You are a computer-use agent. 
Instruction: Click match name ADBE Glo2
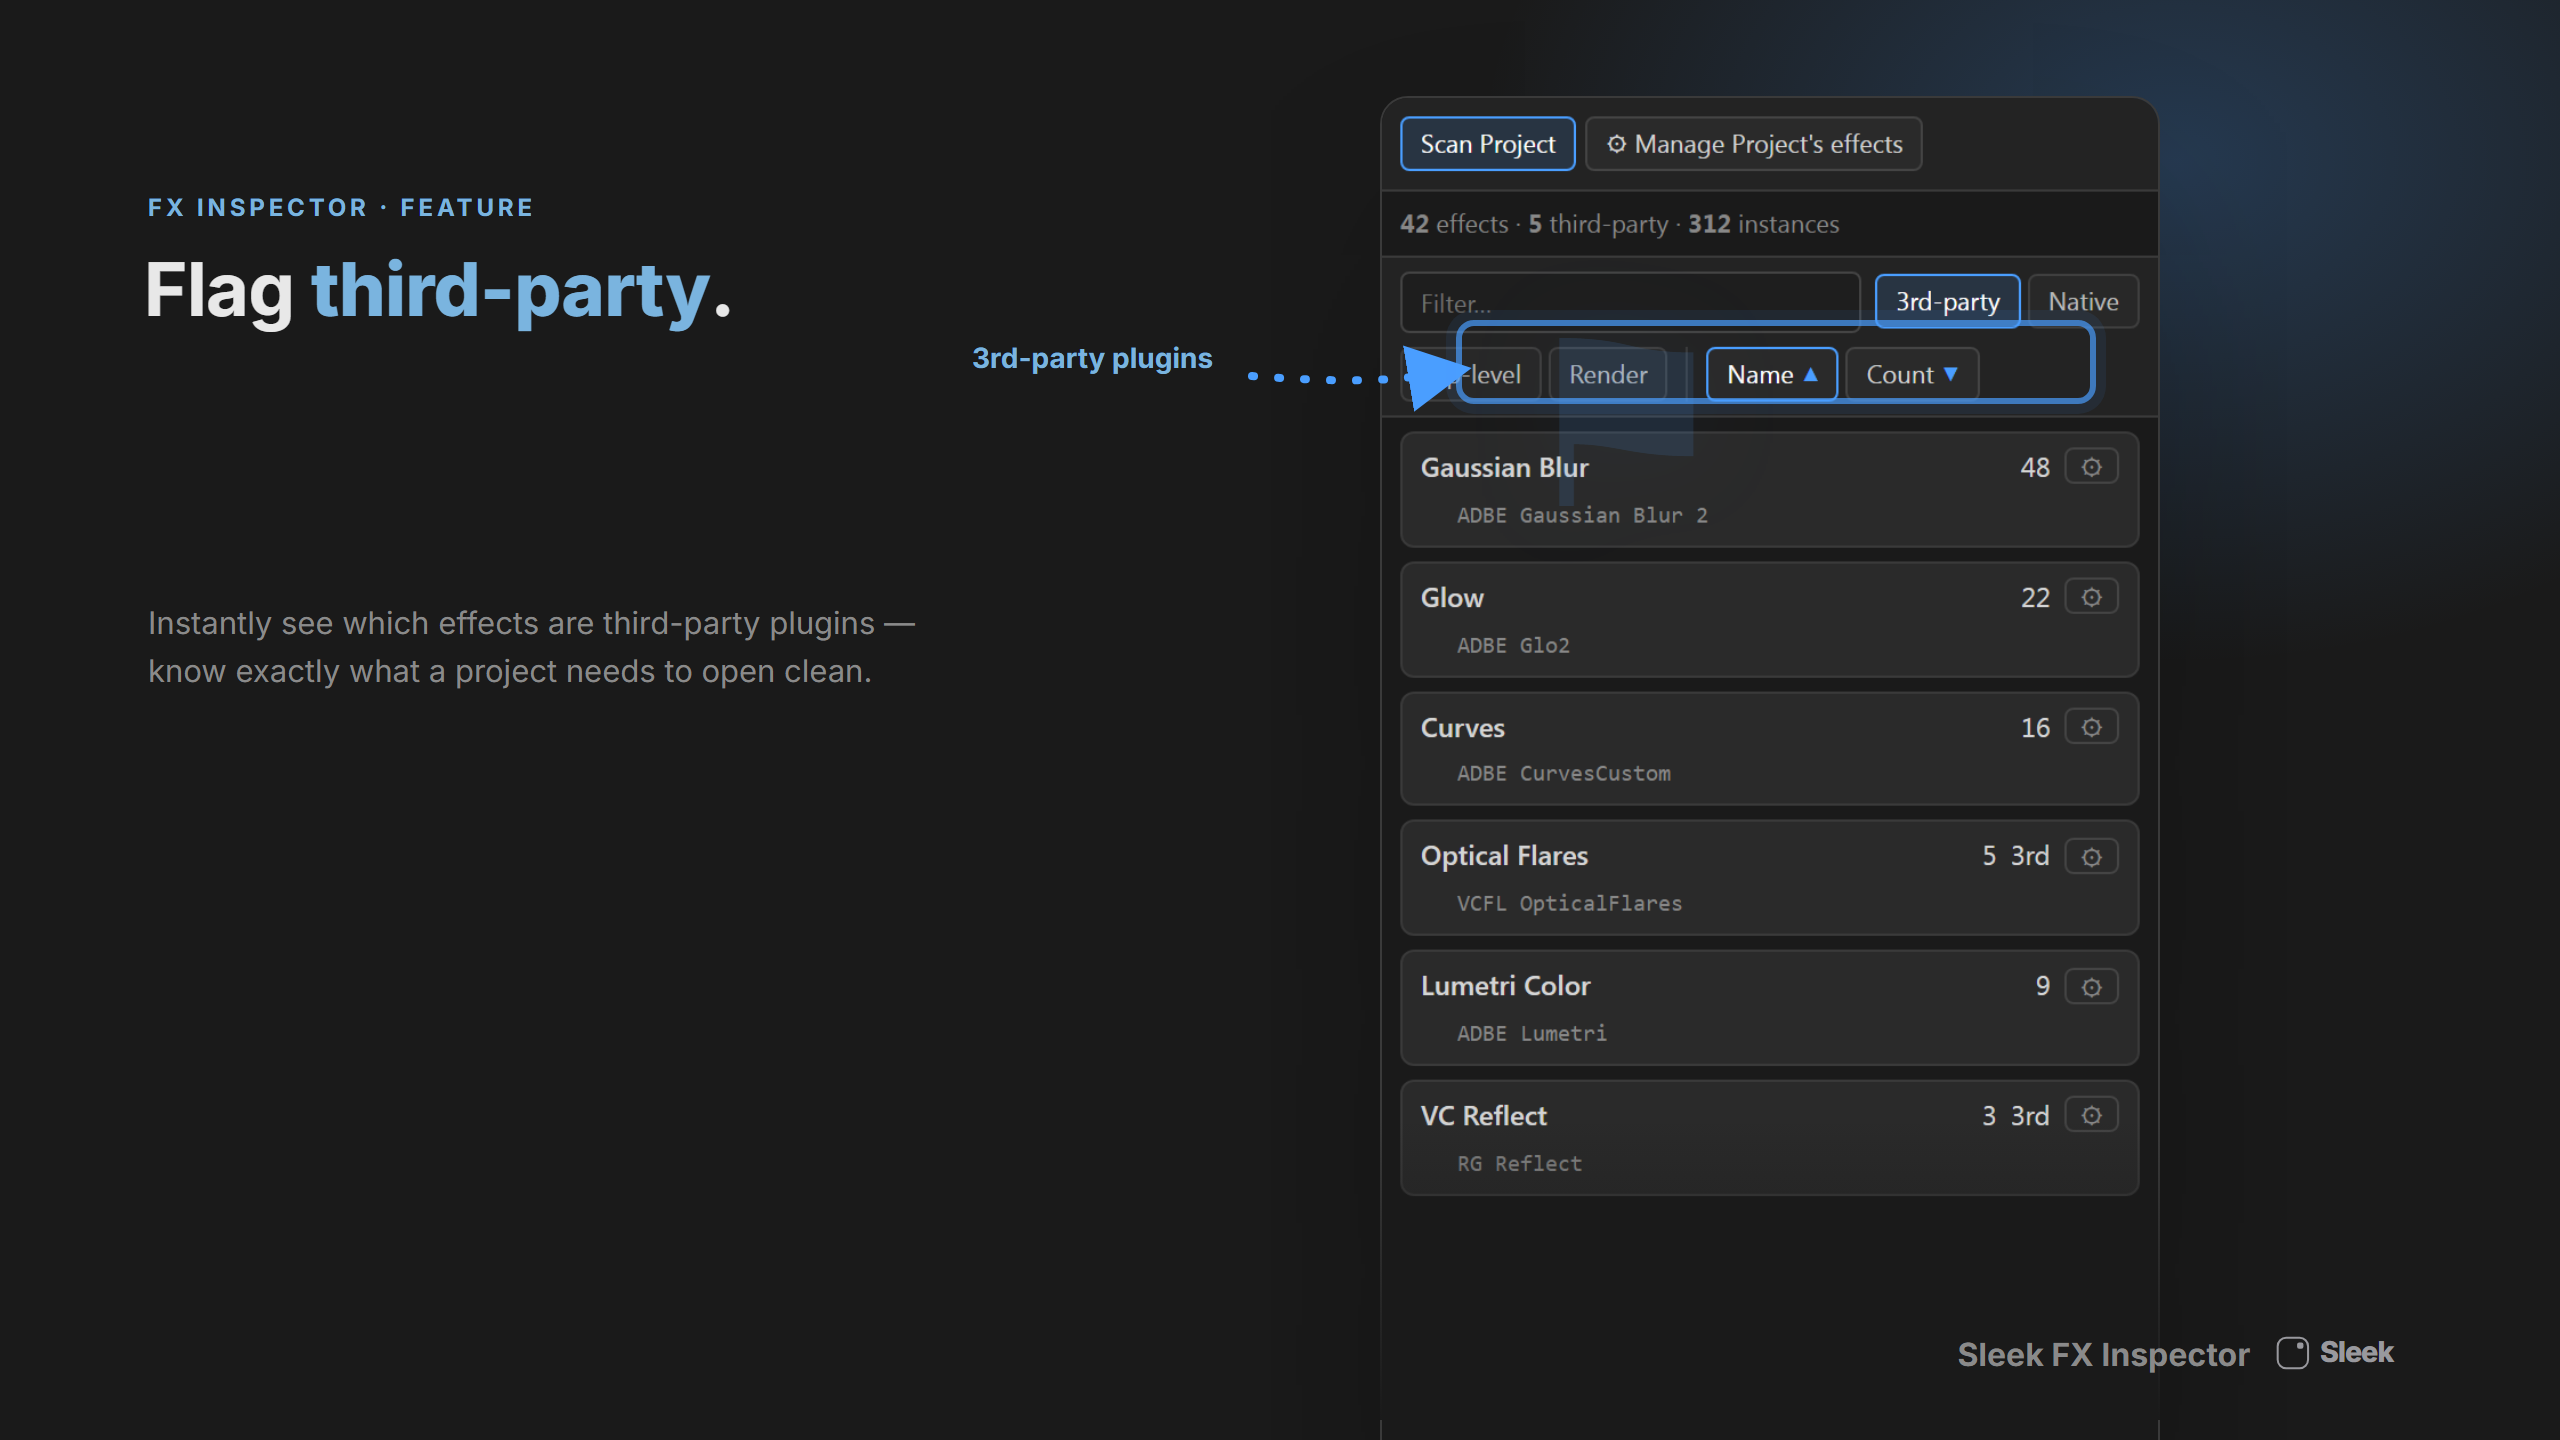click(1513, 645)
